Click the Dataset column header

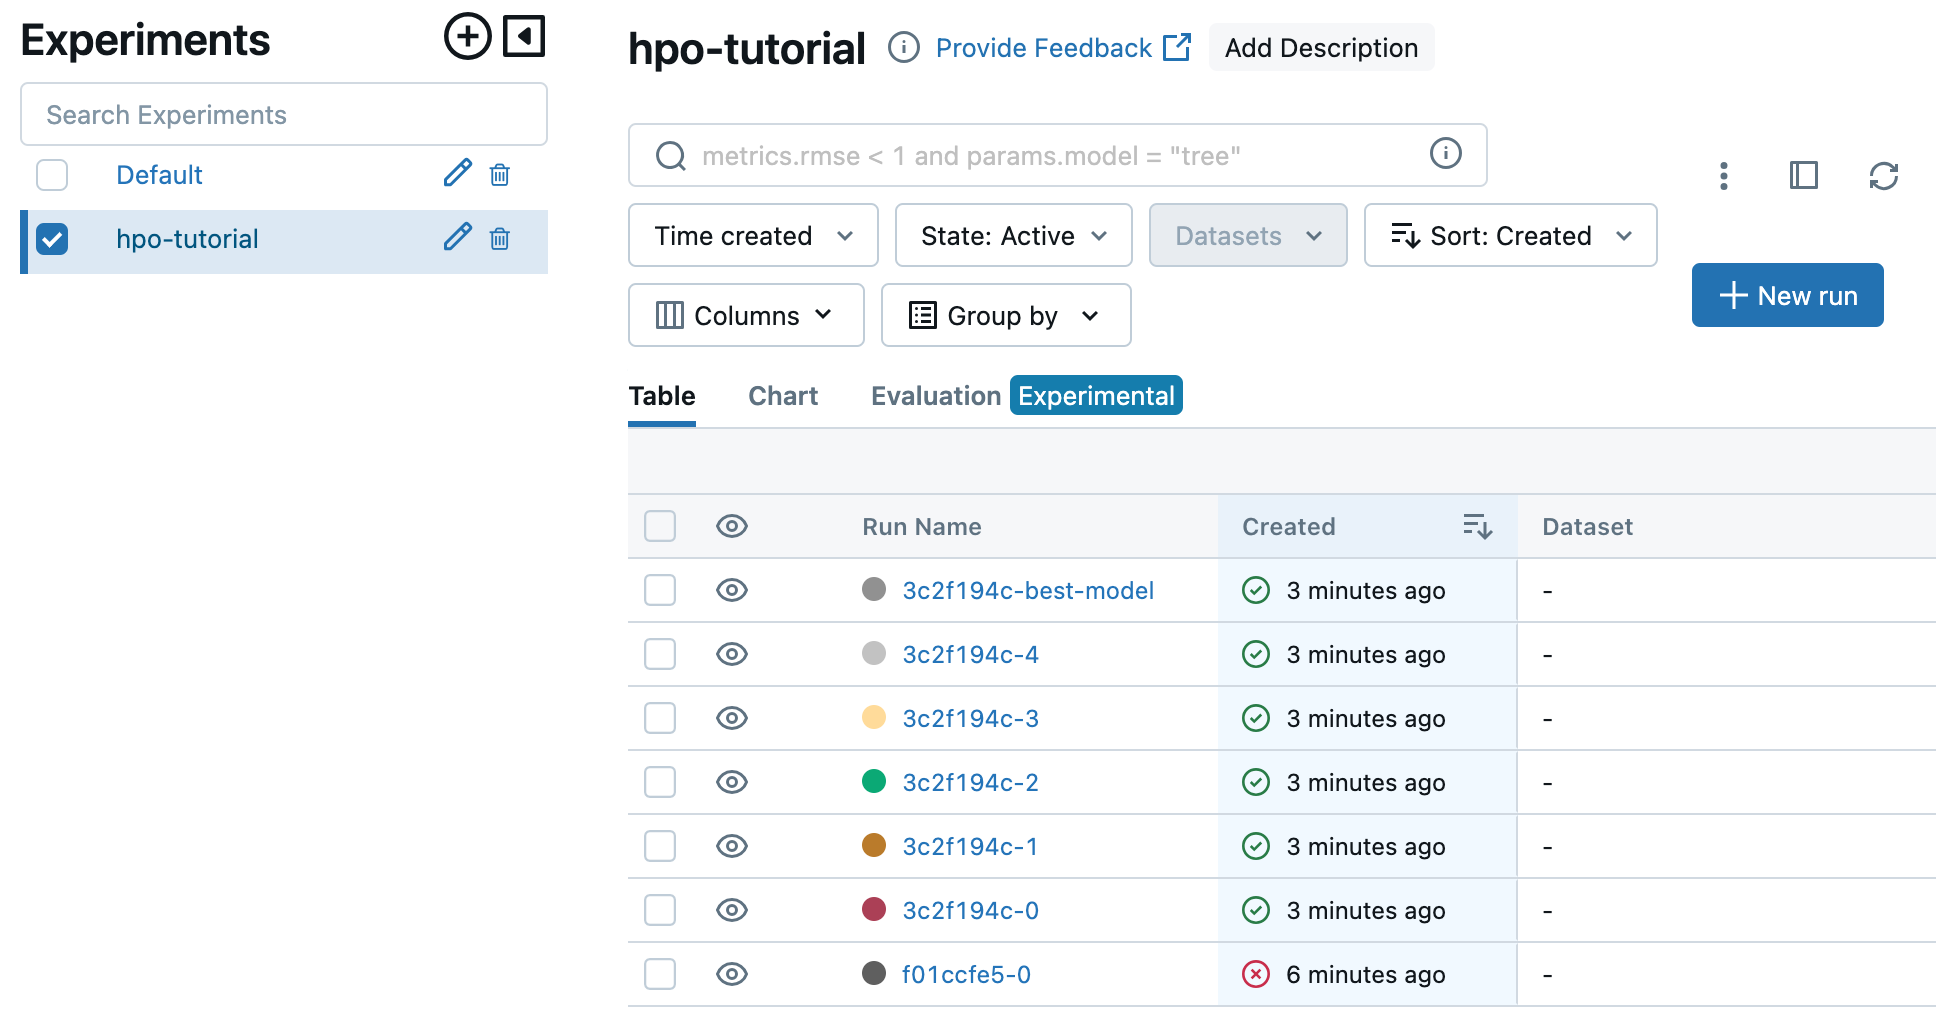click(x=1587, y=526)
